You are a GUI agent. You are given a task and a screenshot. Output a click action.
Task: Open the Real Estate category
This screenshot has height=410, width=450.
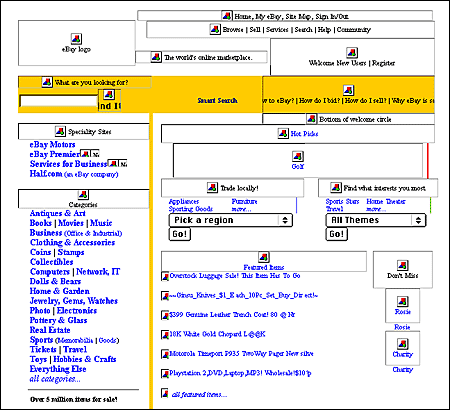(x=50, y=330)
